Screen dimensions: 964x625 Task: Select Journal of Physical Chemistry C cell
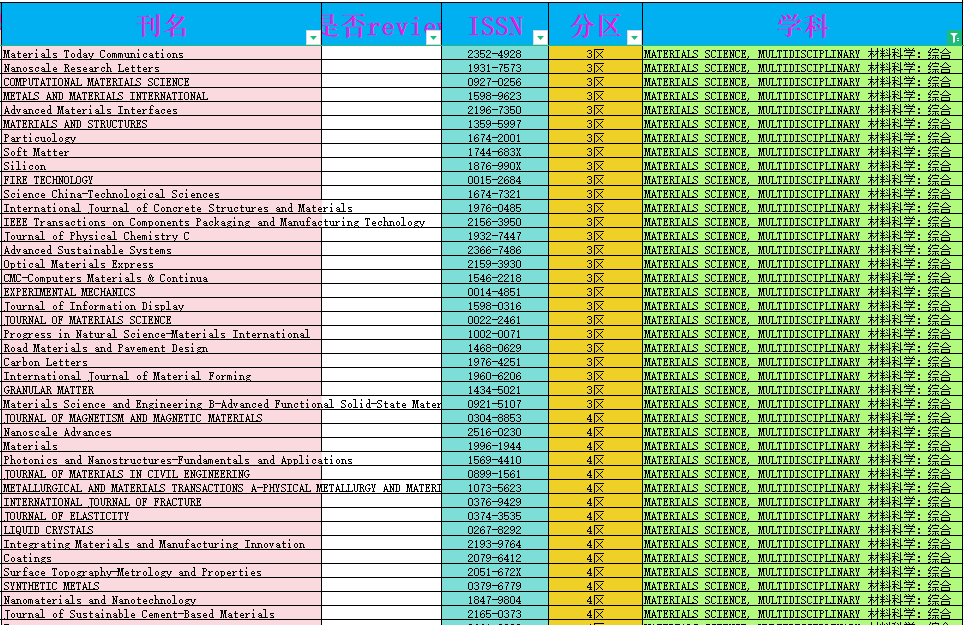tap(161, 236)
